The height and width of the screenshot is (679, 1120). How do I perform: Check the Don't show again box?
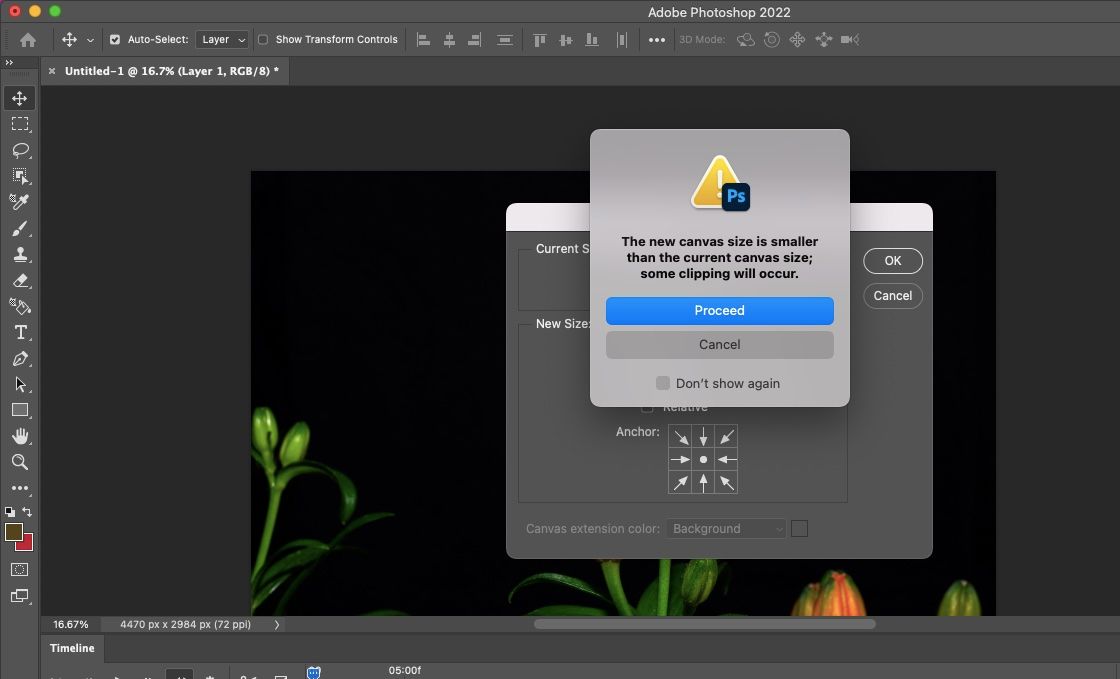pyautogui.click(x=662, y=383)
